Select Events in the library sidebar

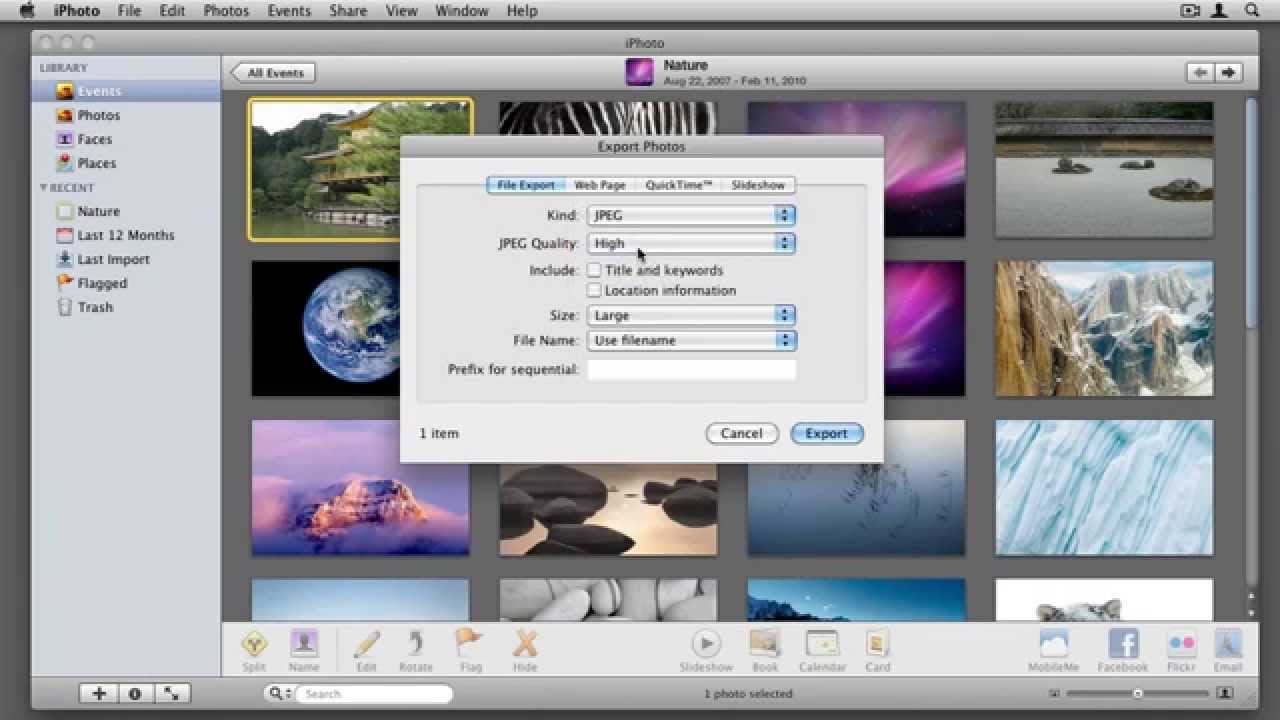coord(126,91)
